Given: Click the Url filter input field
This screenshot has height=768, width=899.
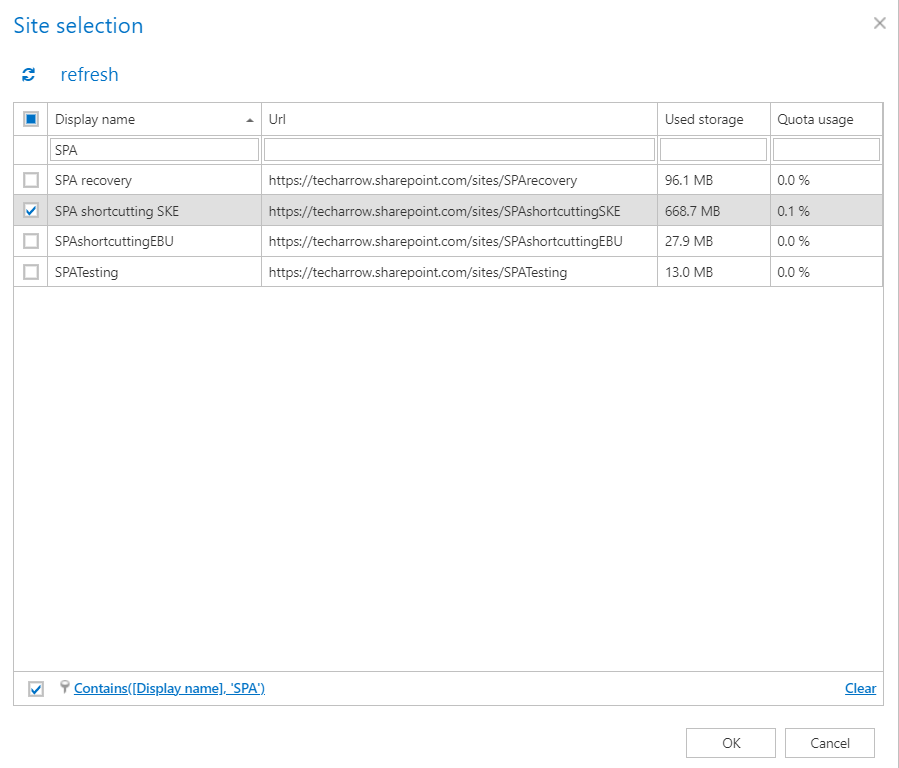Looking at the screenshot, I should pos(459,150).
